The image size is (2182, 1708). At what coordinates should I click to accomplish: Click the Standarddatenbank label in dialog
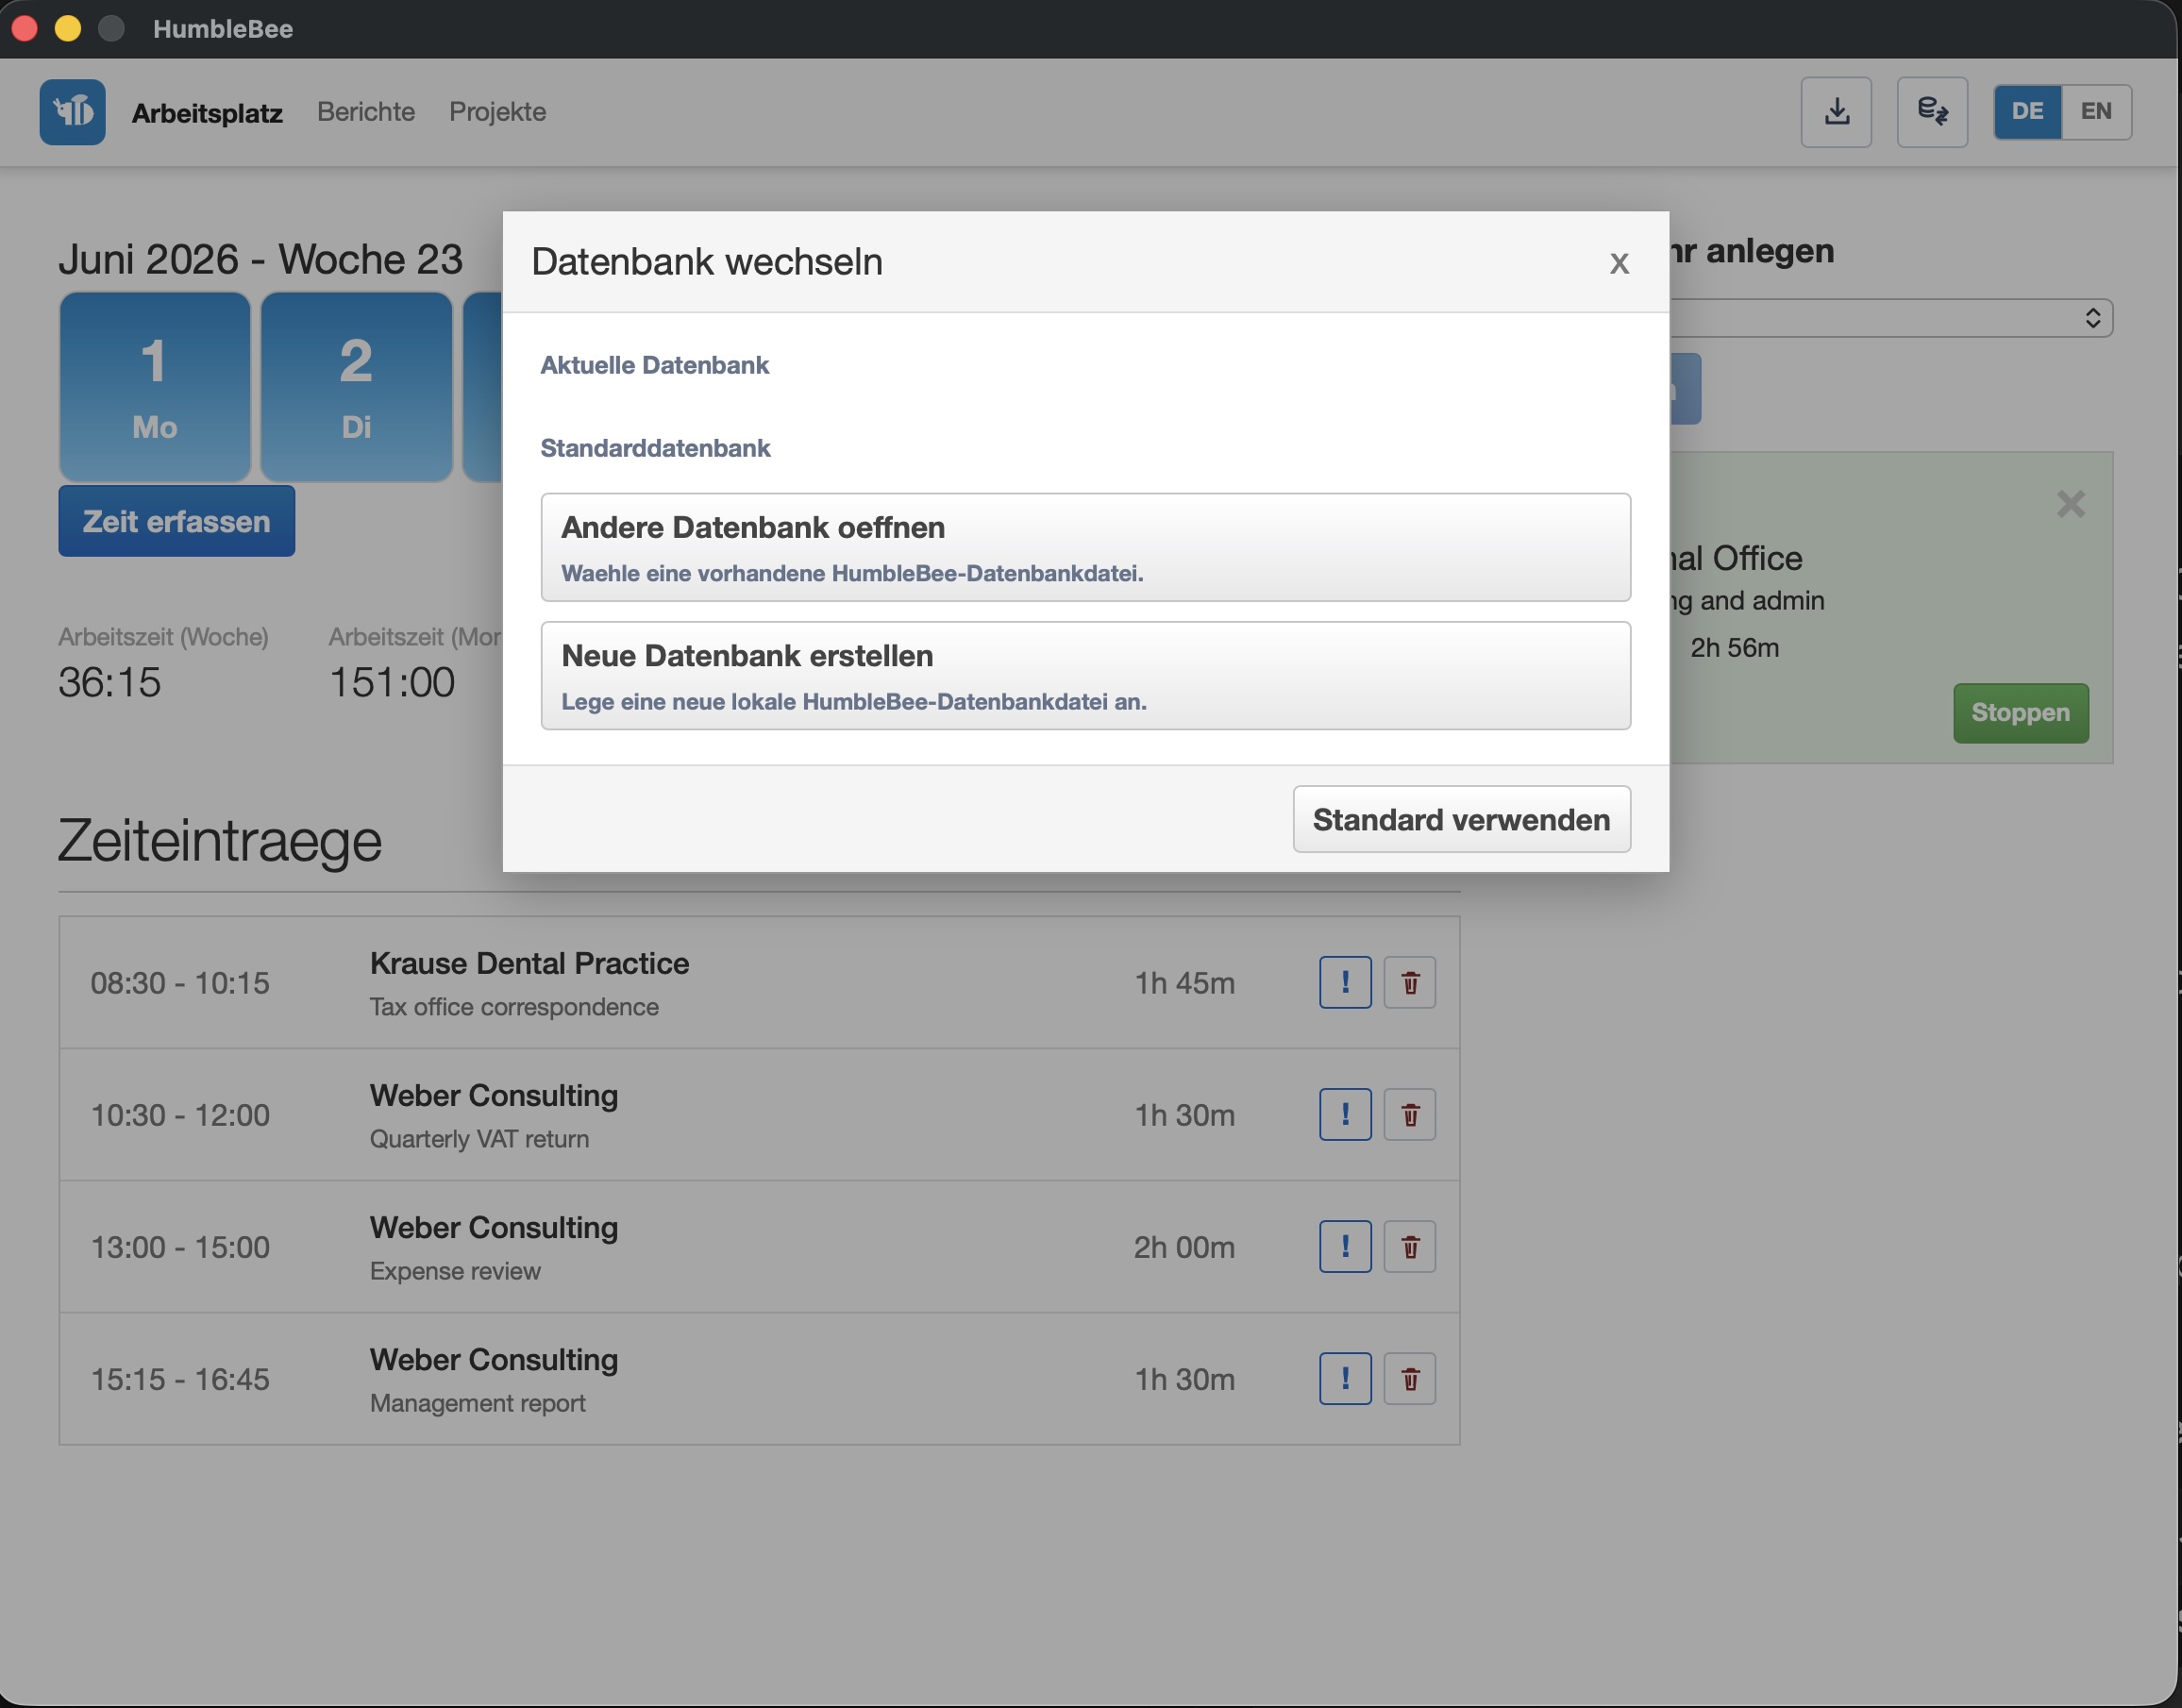click(x=655, y=448)
